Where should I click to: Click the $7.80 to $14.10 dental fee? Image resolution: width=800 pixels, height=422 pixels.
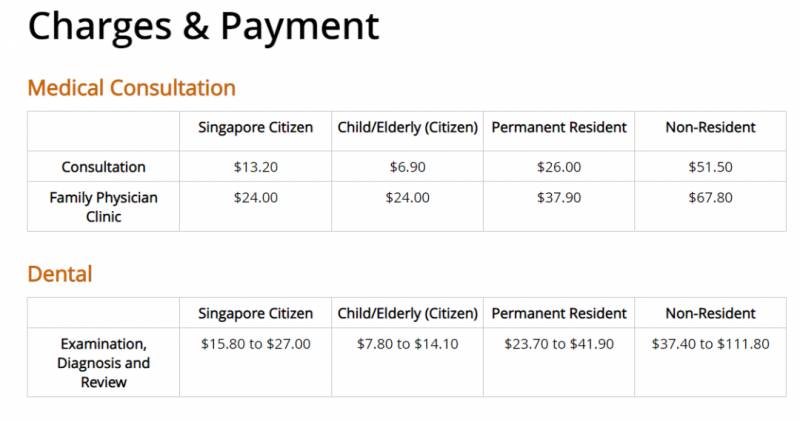click(x=407, y=344)
